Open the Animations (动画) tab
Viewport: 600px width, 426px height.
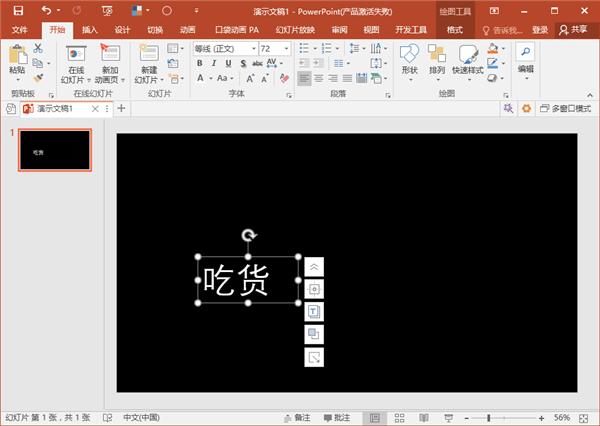(188, 30)
